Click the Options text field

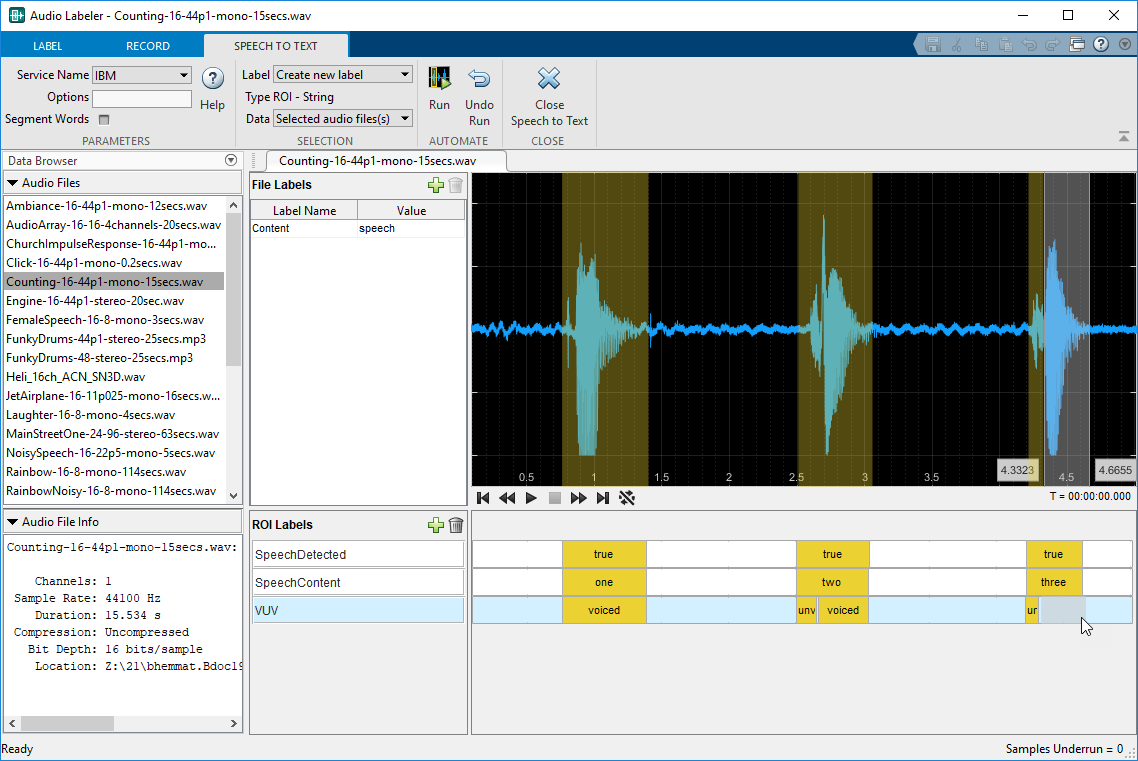141,98
